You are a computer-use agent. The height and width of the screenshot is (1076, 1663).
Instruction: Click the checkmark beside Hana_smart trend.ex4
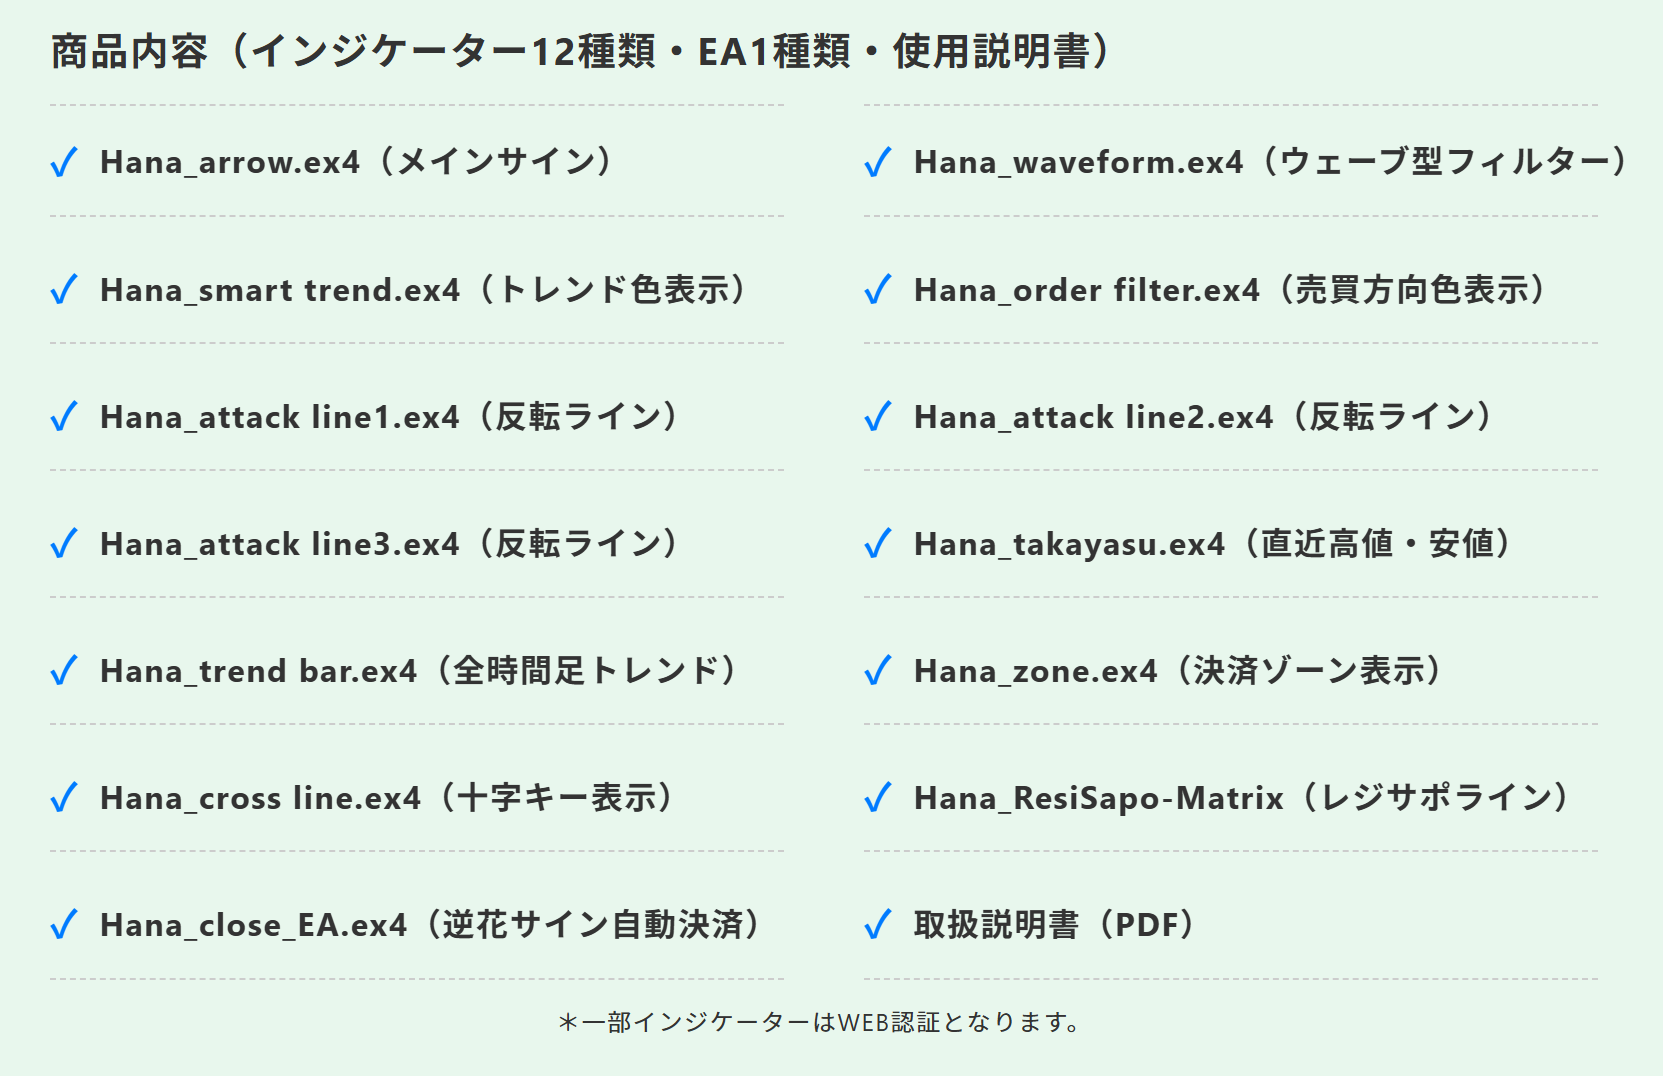point(64,290)
